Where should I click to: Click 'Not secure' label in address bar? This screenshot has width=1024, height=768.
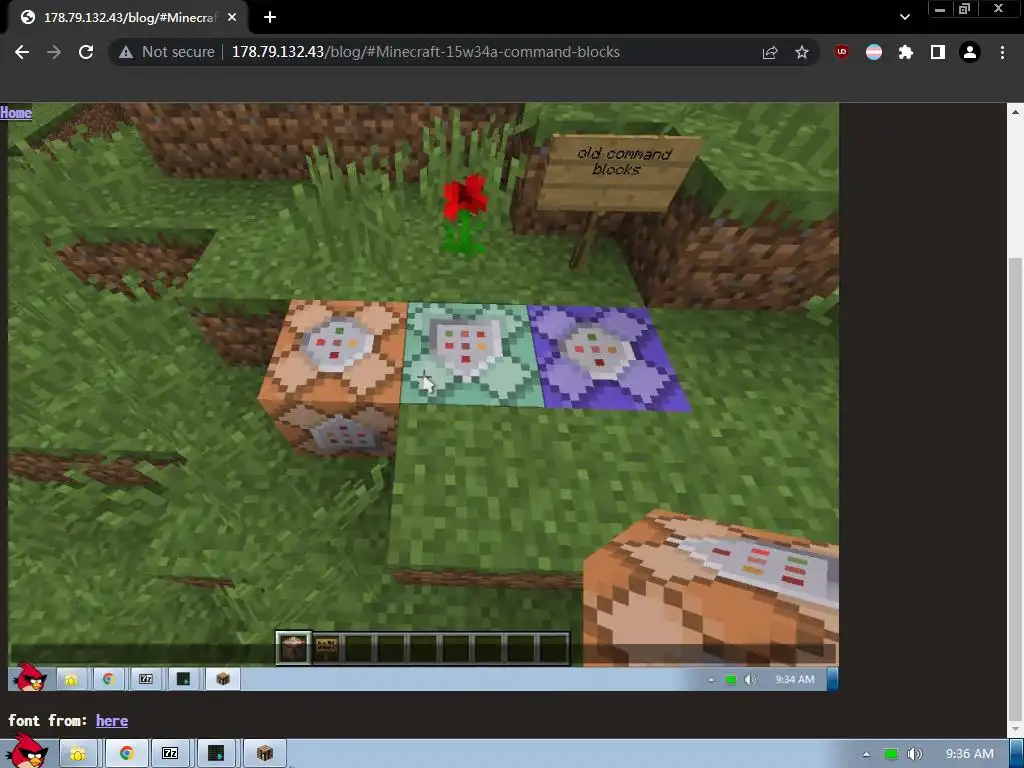(x=178, y=52)
